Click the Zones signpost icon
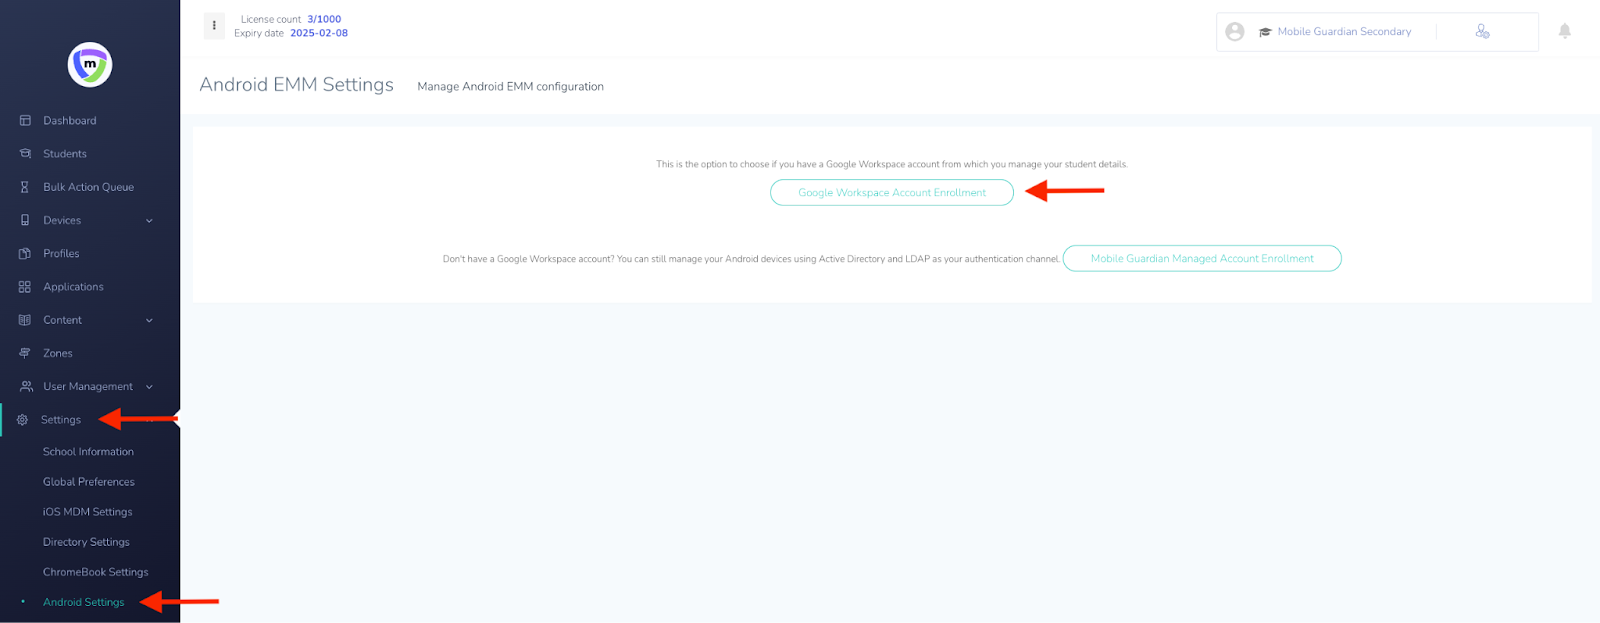 click(25, 353)
